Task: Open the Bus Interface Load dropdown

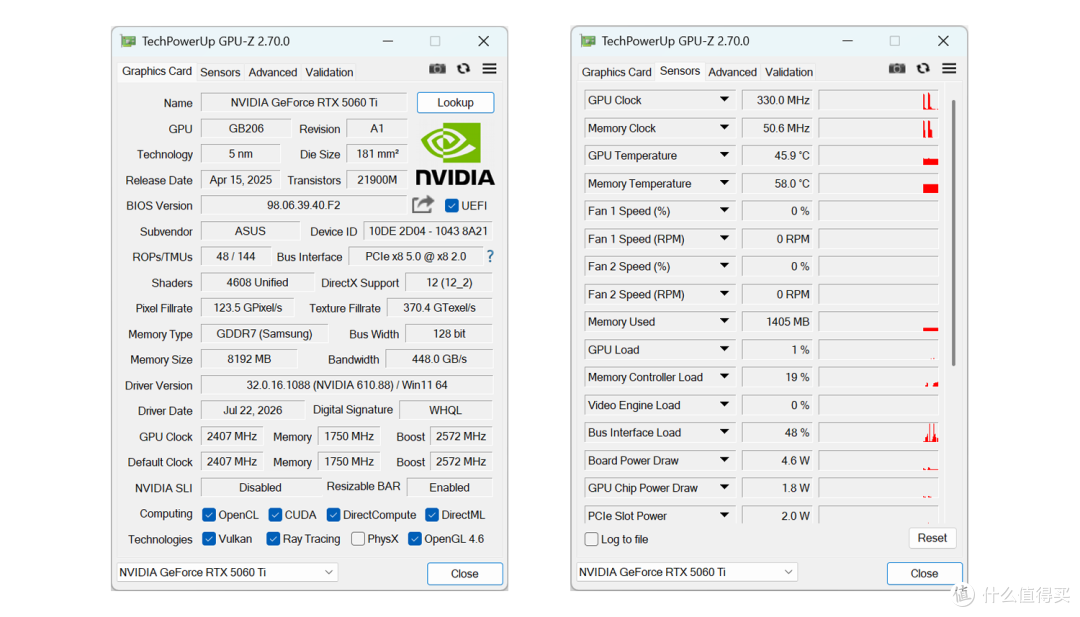Action: [724, 432]
